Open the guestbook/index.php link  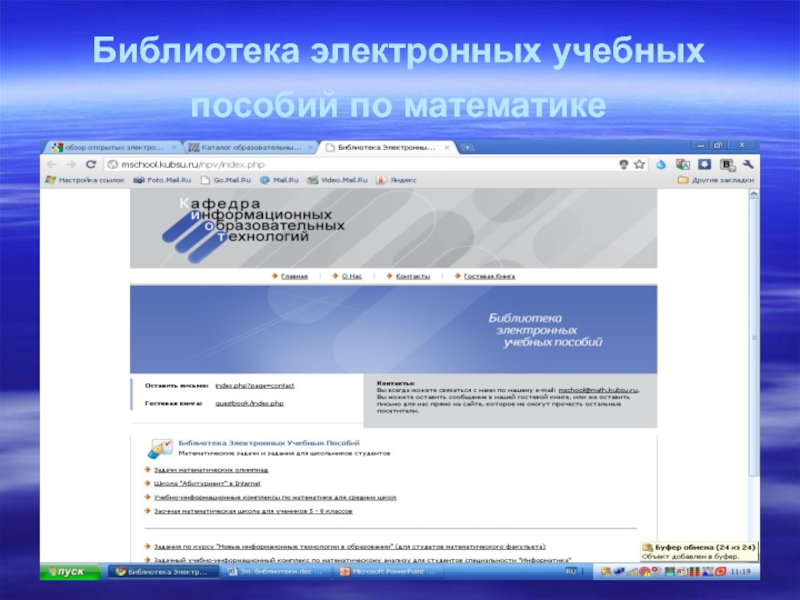(x=249, y=403)
